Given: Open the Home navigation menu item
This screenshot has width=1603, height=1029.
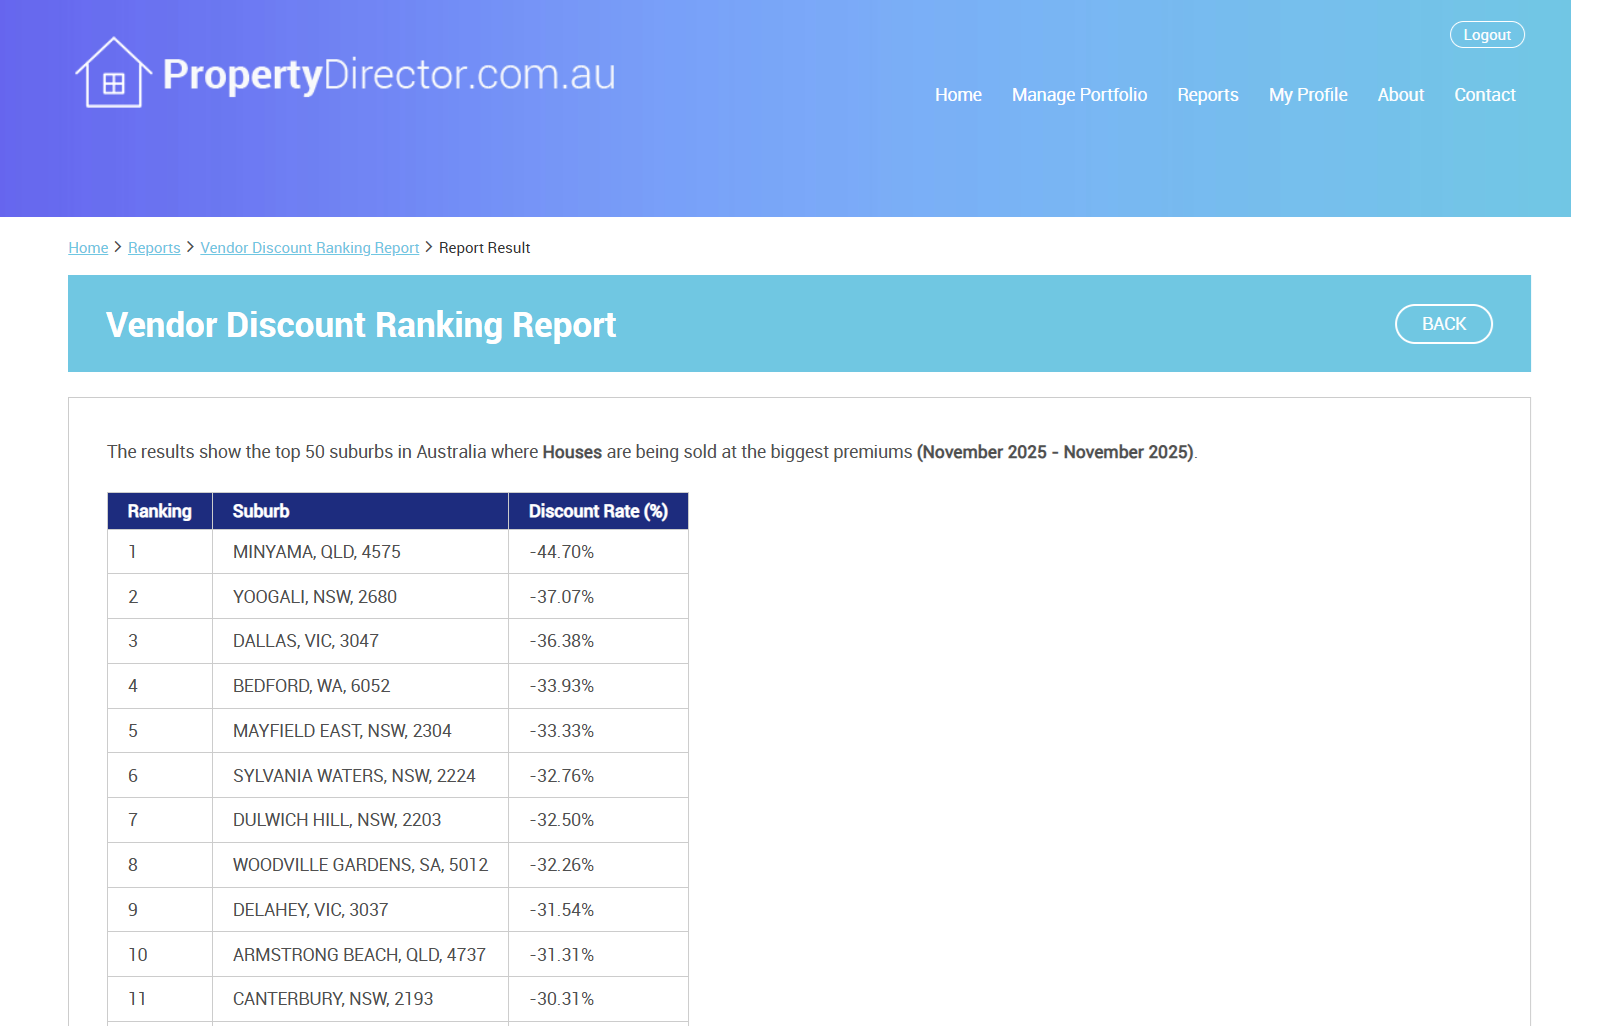Looking at the screenshot, I should (957, 95).
